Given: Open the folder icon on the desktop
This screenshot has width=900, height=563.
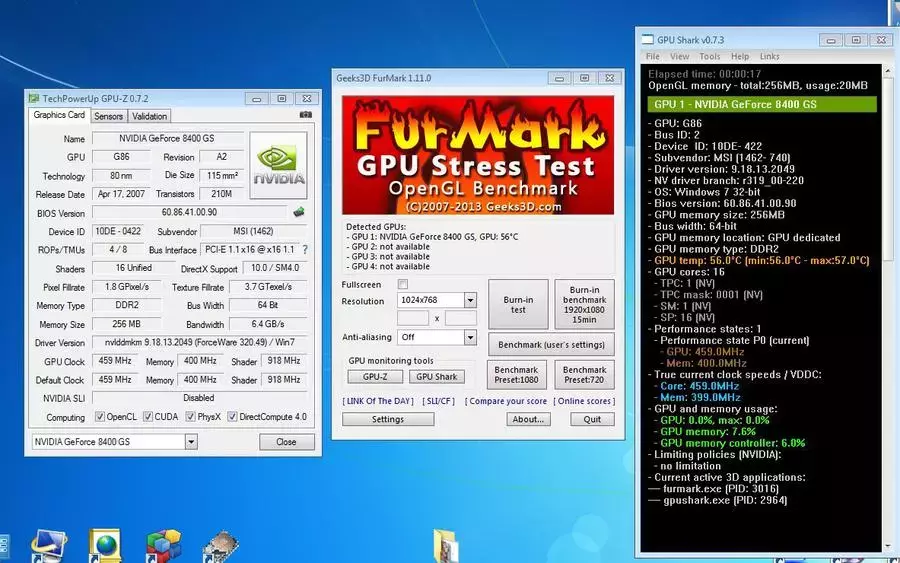Looking at the screenshot, I should pyautogui.click(x=445, y=545).
